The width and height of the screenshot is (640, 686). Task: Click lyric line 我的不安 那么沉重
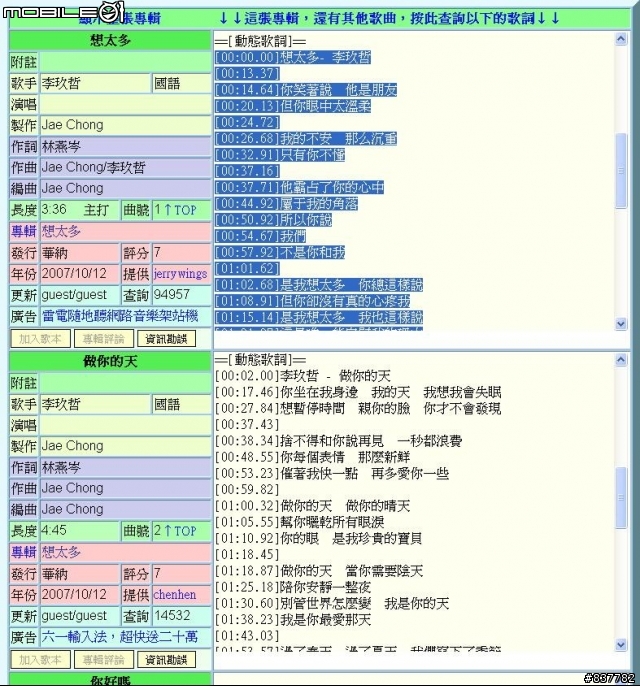click(x=339, y=139)
